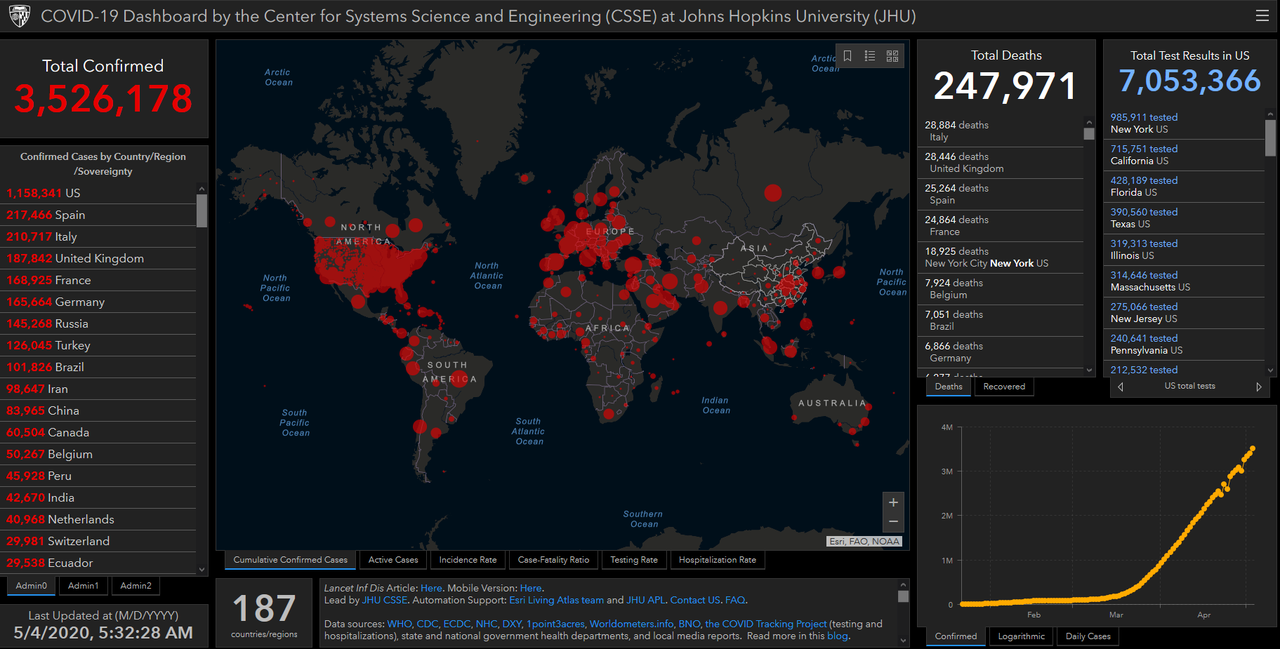Image resolution: width=1280 pixels, height=649 pixels.
Task: Switch to Cumulative Confirmed Cases map tab
Action: [x=290, y=560]
